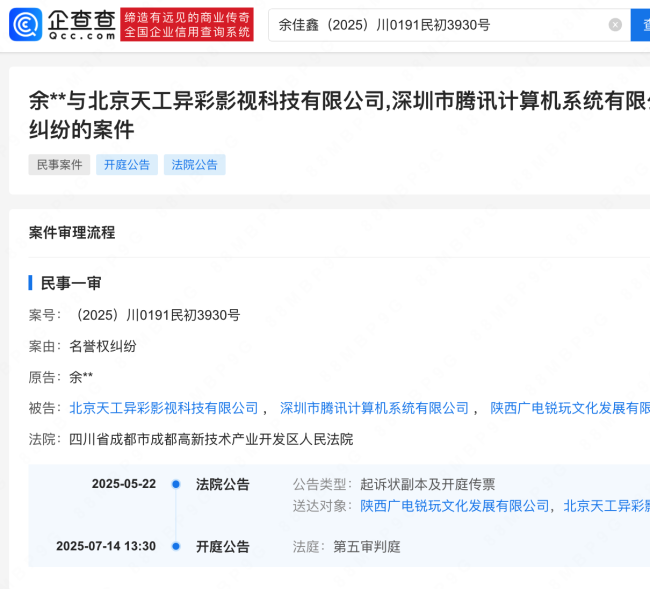
Task: Open 陕西广电锐玩文化发展有限公司 in the 被告 row
Action: coord(569,408)
